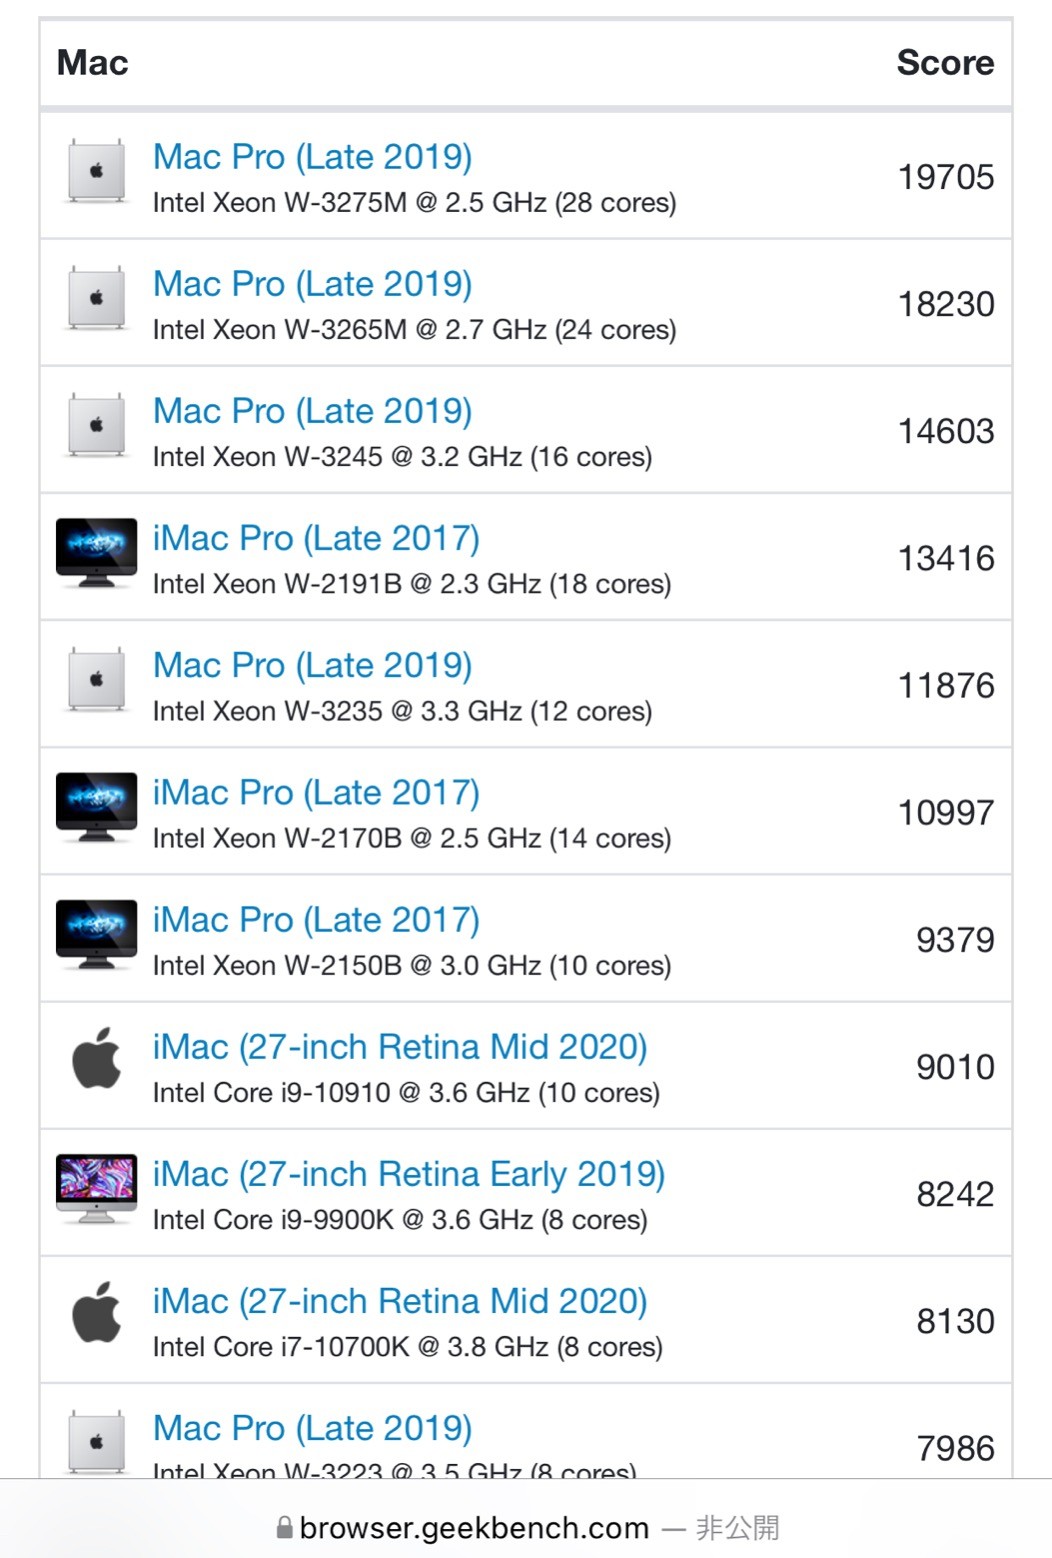Viewport: 1052px width, 1558px height.
Task: Click the Mac Pro icon for W-3235 entry
Action: [x=96, y=679]
